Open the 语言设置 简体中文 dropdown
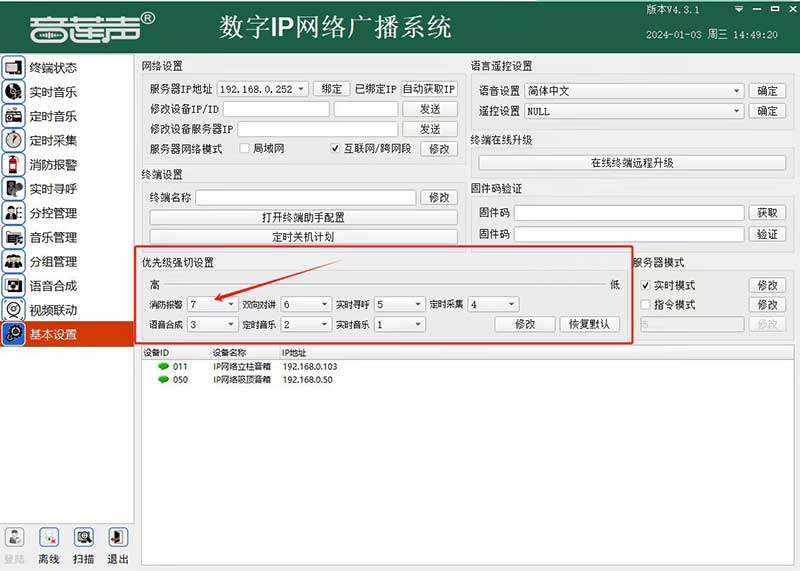 [x=737, y=91]
